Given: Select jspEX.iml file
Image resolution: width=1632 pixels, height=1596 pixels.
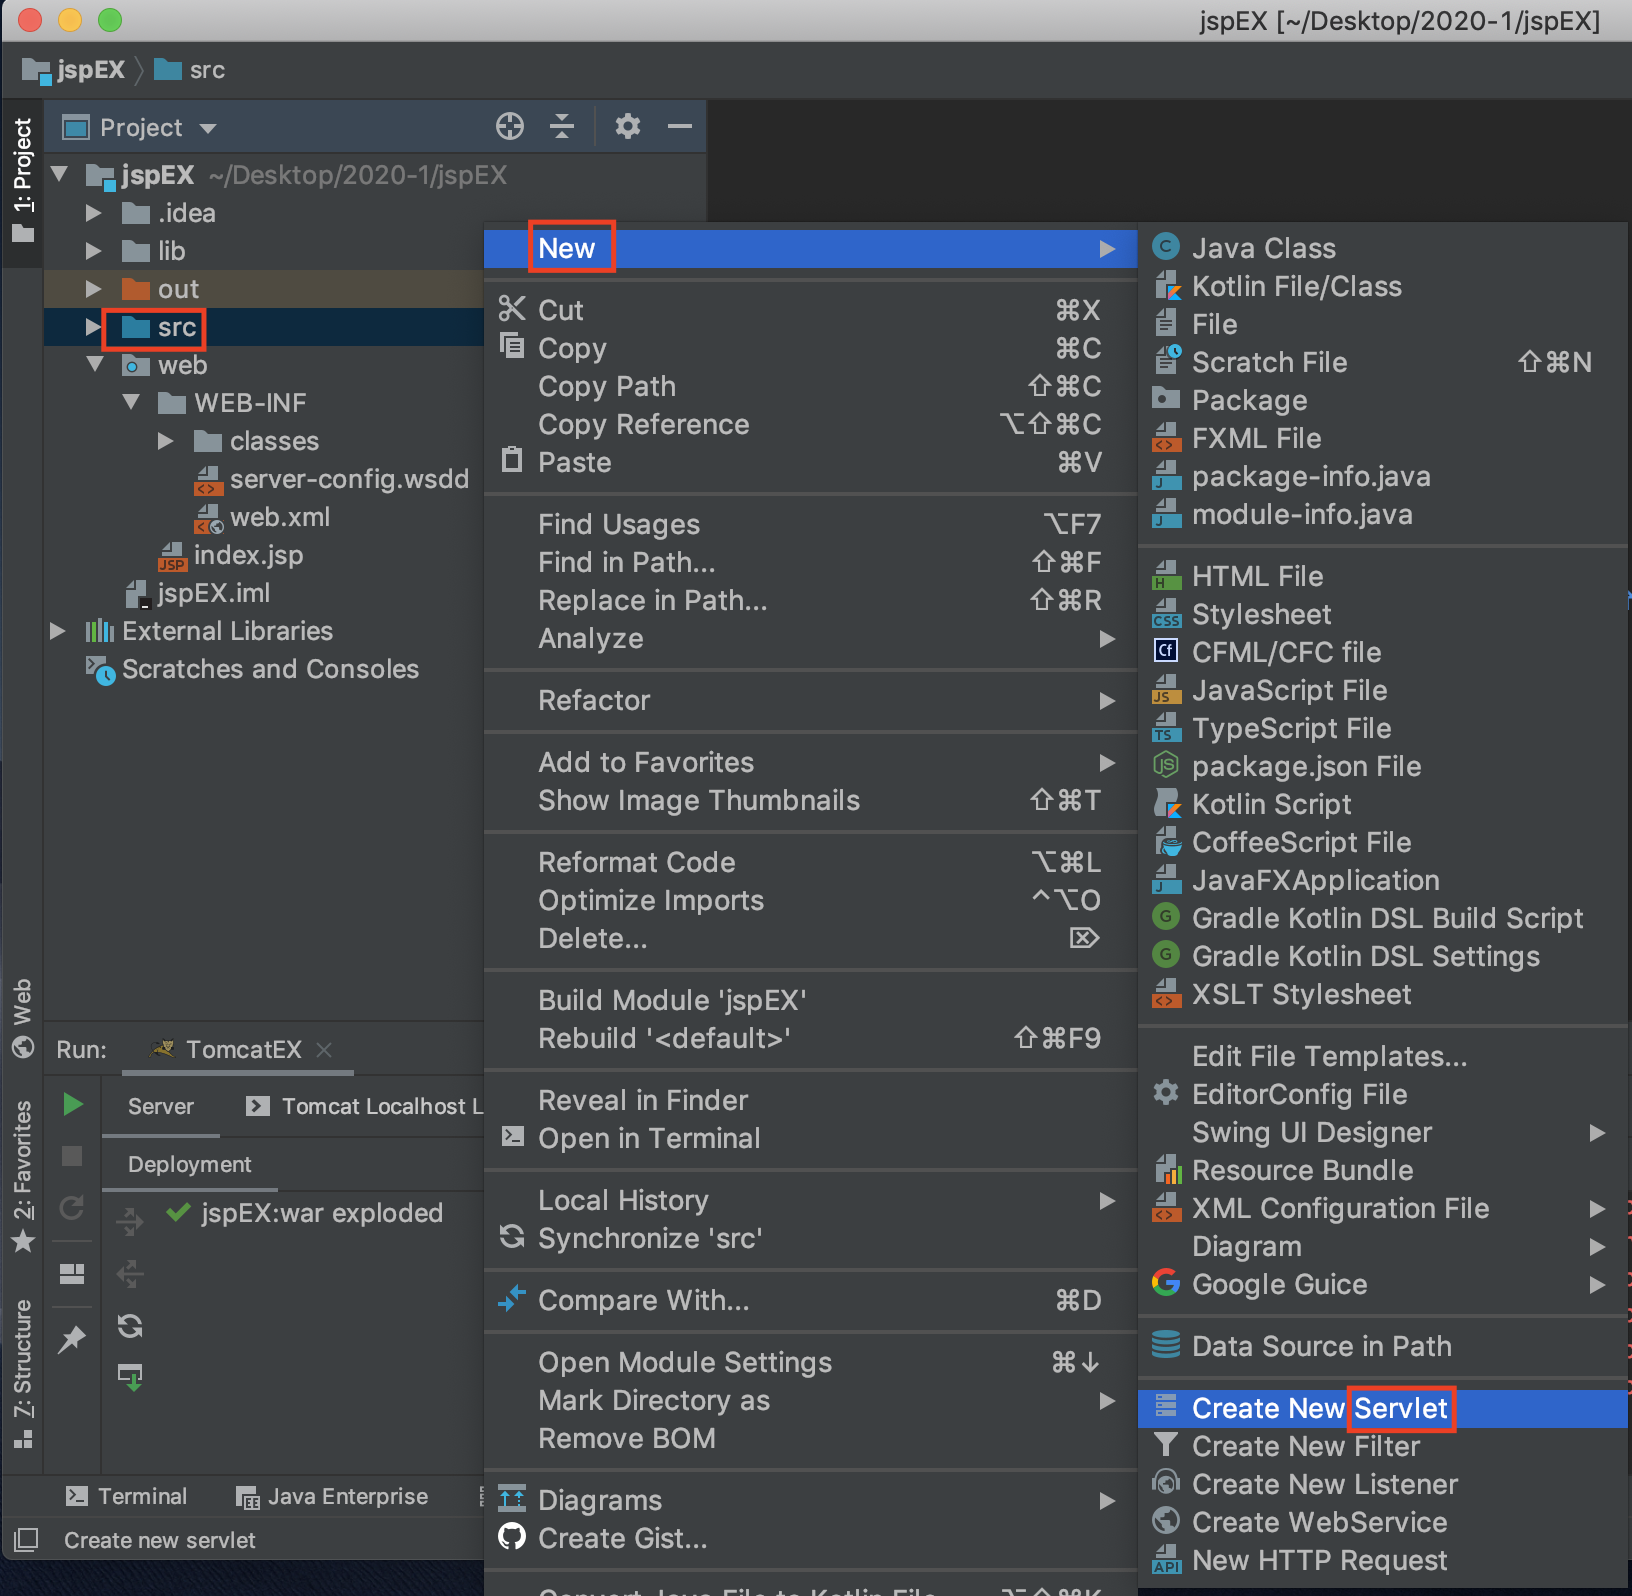Looking at the screenshot, I should [198, 593].
